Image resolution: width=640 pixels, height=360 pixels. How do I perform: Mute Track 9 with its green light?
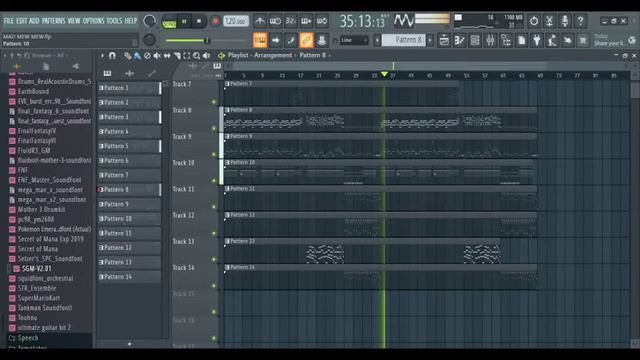click(x=214, y=154)
